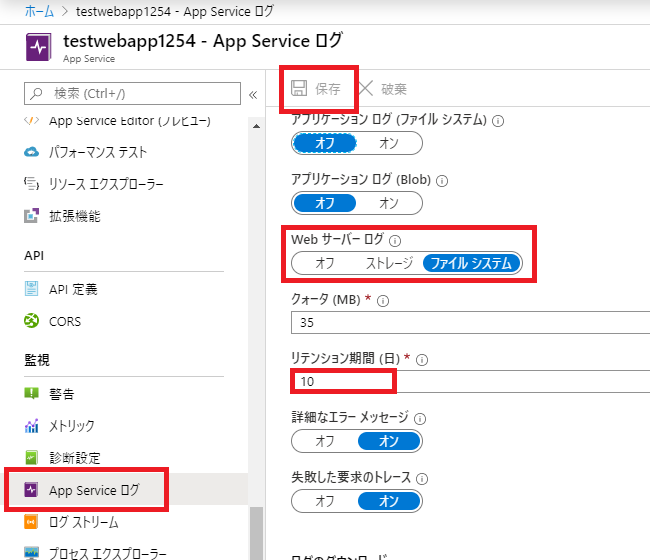The image size is (650, 560).
Task: Click the App Service log header icon
Action: click(39, 47)
